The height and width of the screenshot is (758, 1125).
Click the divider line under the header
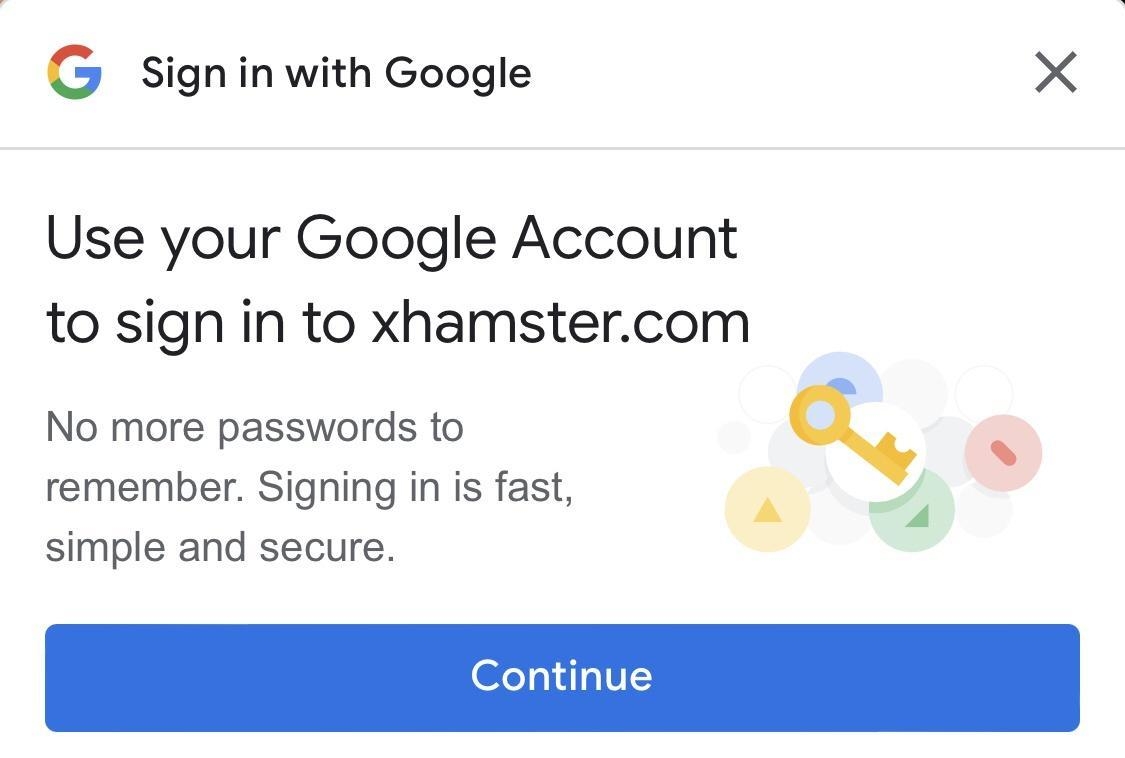562,146
